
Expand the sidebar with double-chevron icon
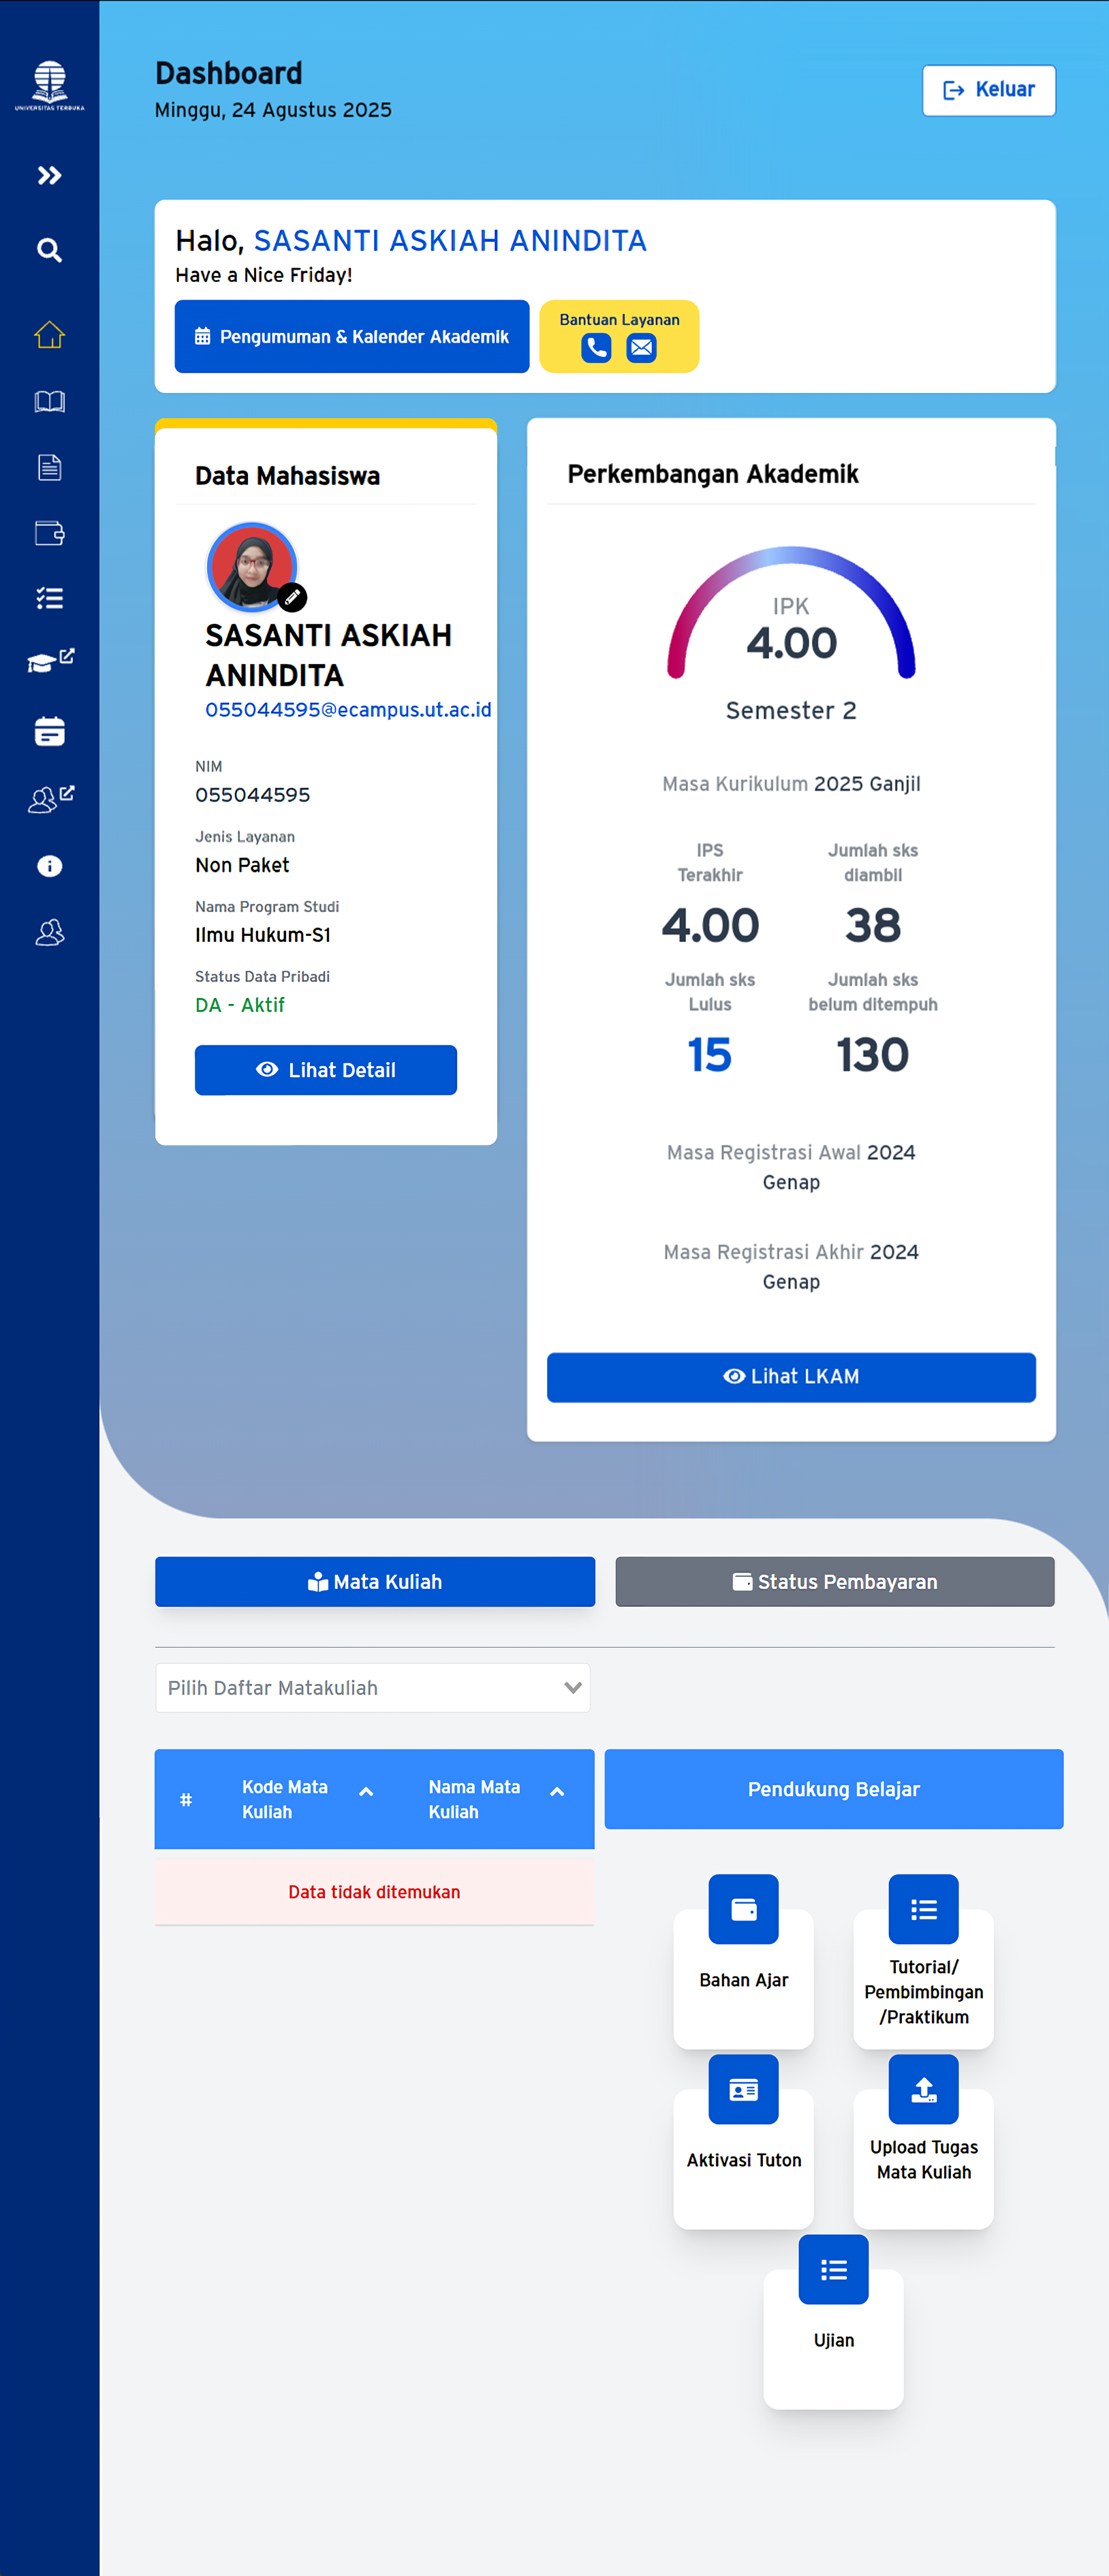click(49, 176)
